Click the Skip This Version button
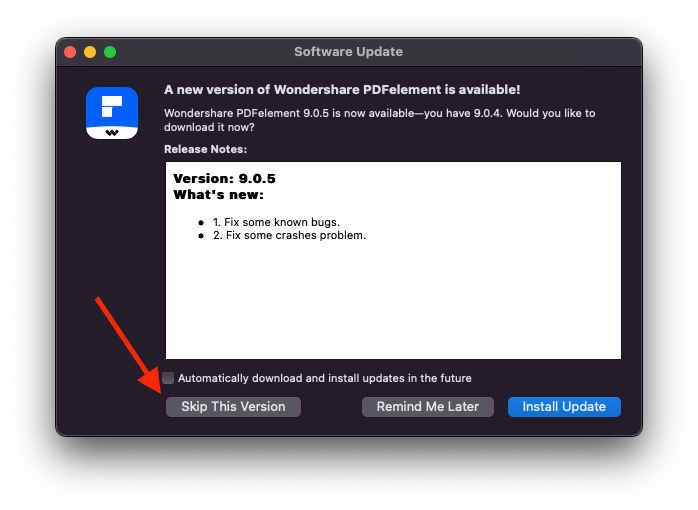This screenshot has width=698, height=510. point(233,407)
